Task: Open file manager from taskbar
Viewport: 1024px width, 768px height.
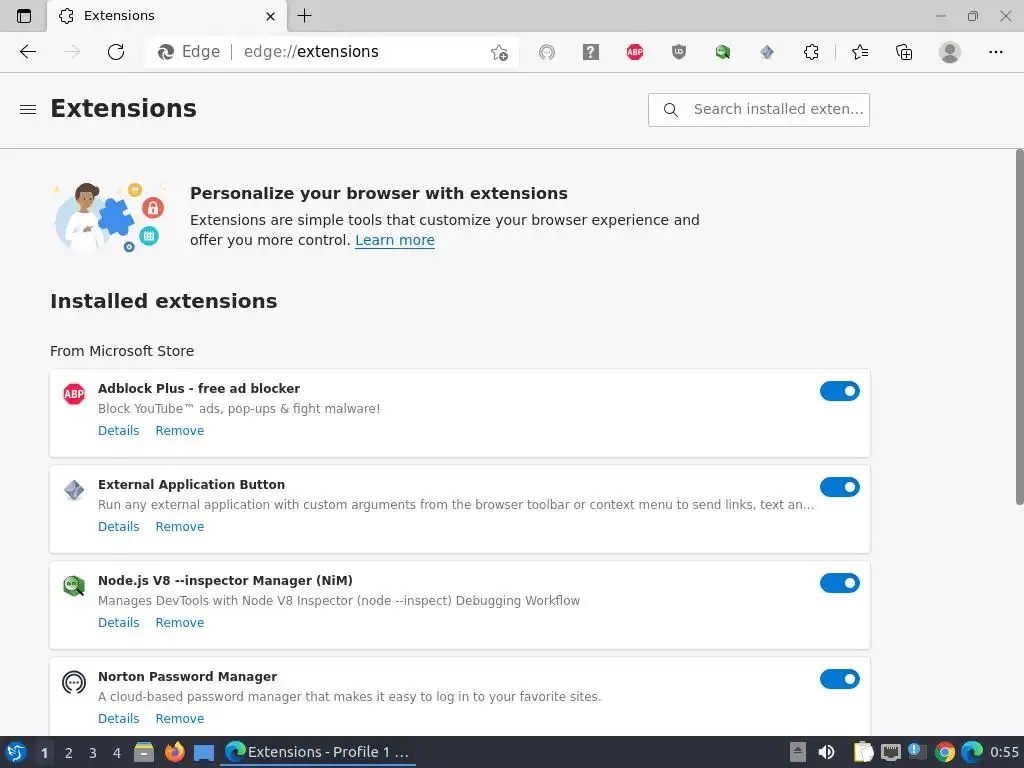Action: (x=144, y=752)
